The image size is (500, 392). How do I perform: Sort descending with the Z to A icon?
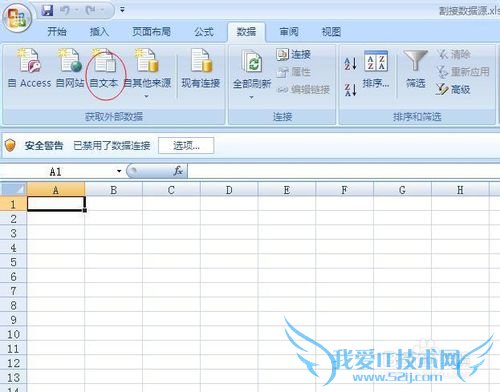tap(351, 89)
